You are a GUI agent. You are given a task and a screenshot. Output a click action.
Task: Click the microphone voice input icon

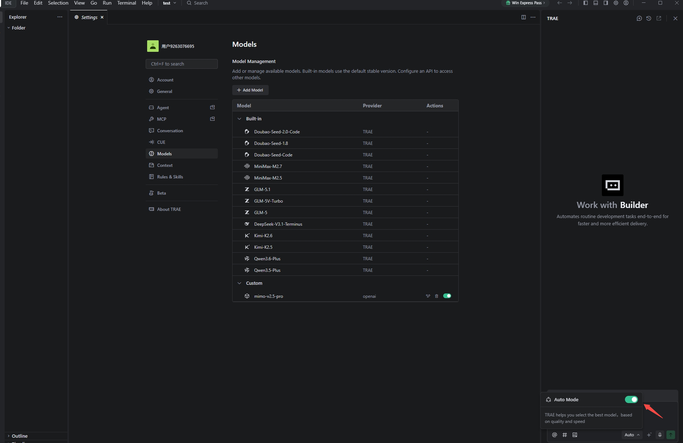[659, 435]
